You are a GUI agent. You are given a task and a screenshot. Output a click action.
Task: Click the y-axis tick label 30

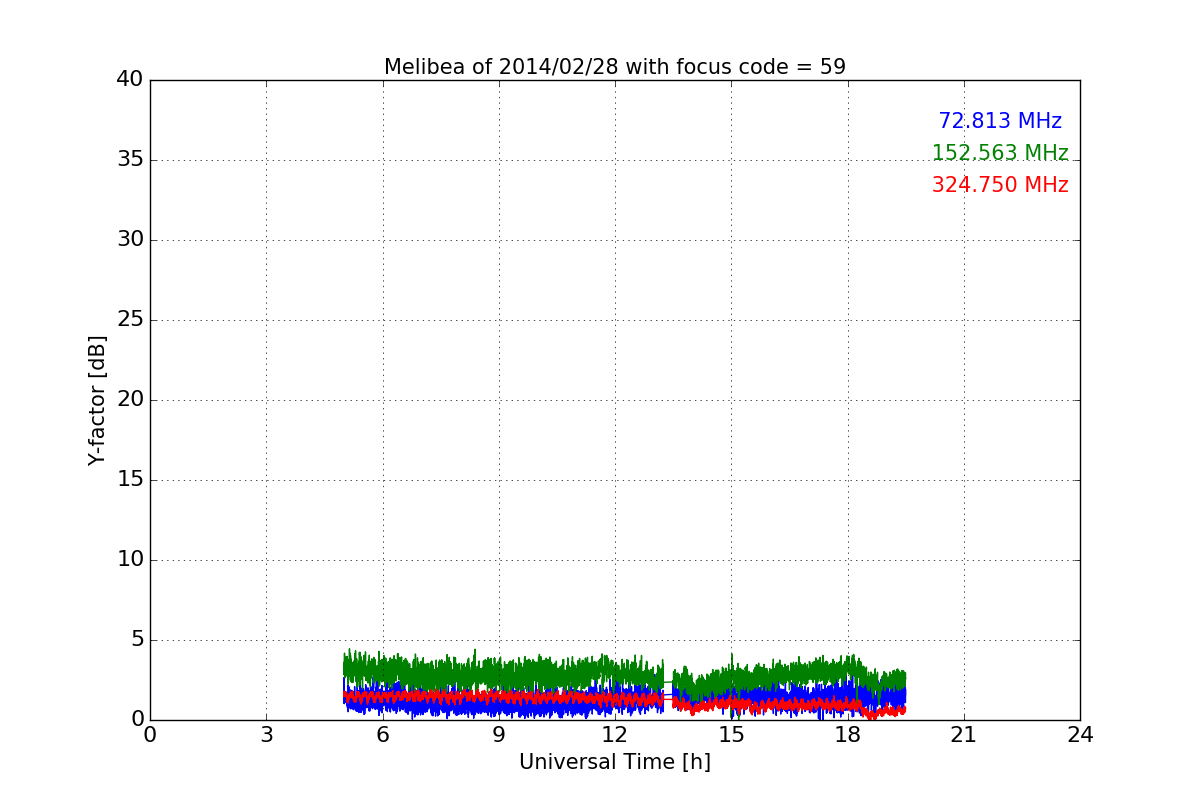coord(130,240)
